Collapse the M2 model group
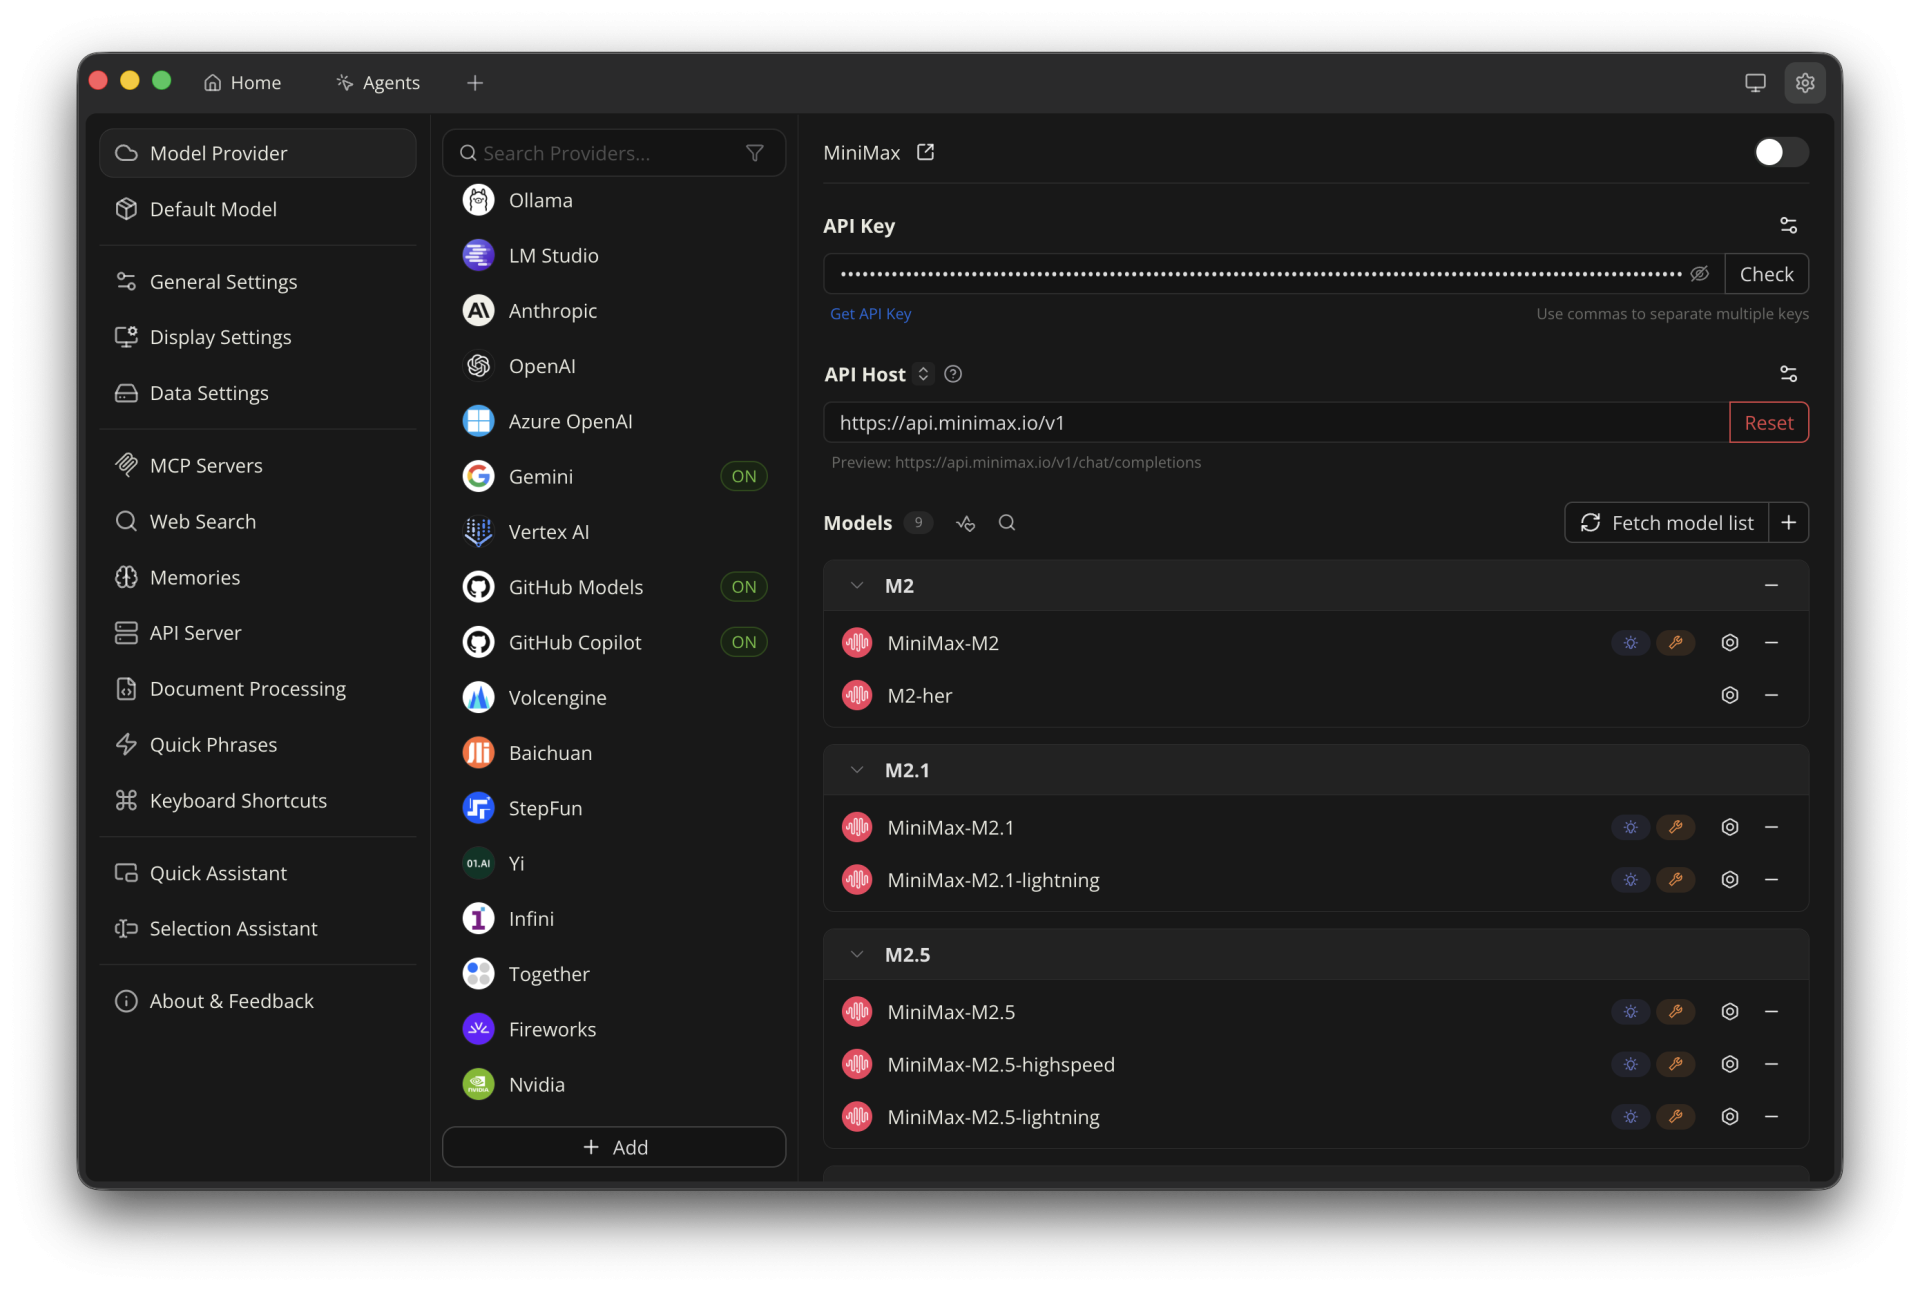1920x1292 pixels. (857, 586)
